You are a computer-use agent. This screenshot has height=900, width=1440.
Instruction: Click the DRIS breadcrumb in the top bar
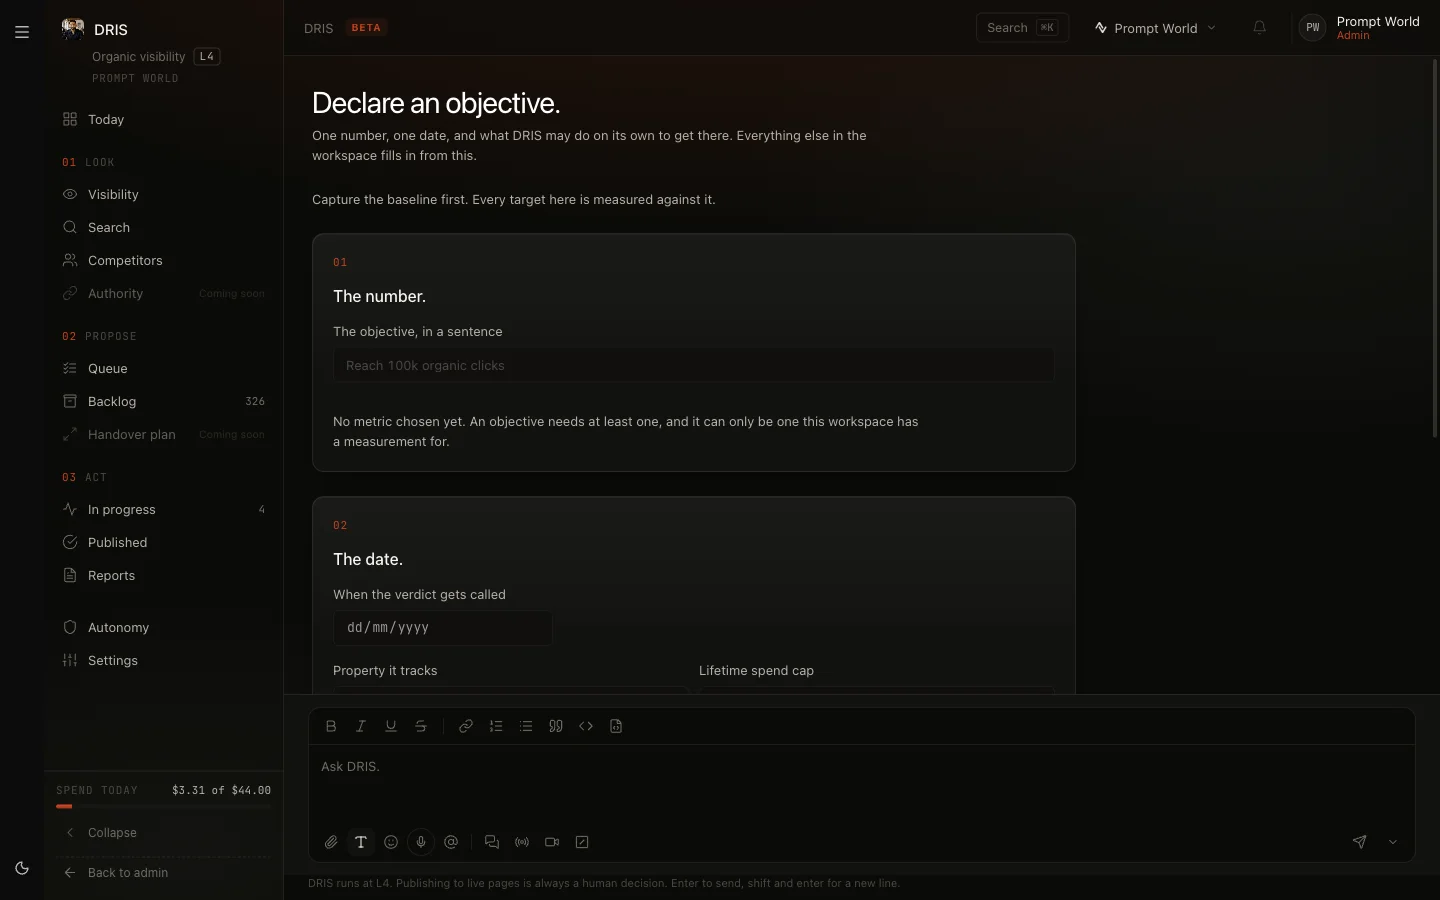coord(318,28)
